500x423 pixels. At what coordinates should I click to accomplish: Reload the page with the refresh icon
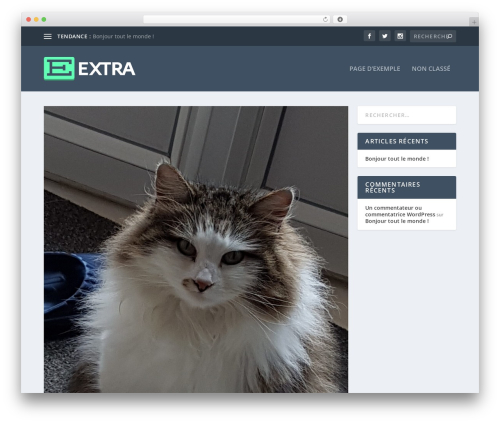click(325, 19)
